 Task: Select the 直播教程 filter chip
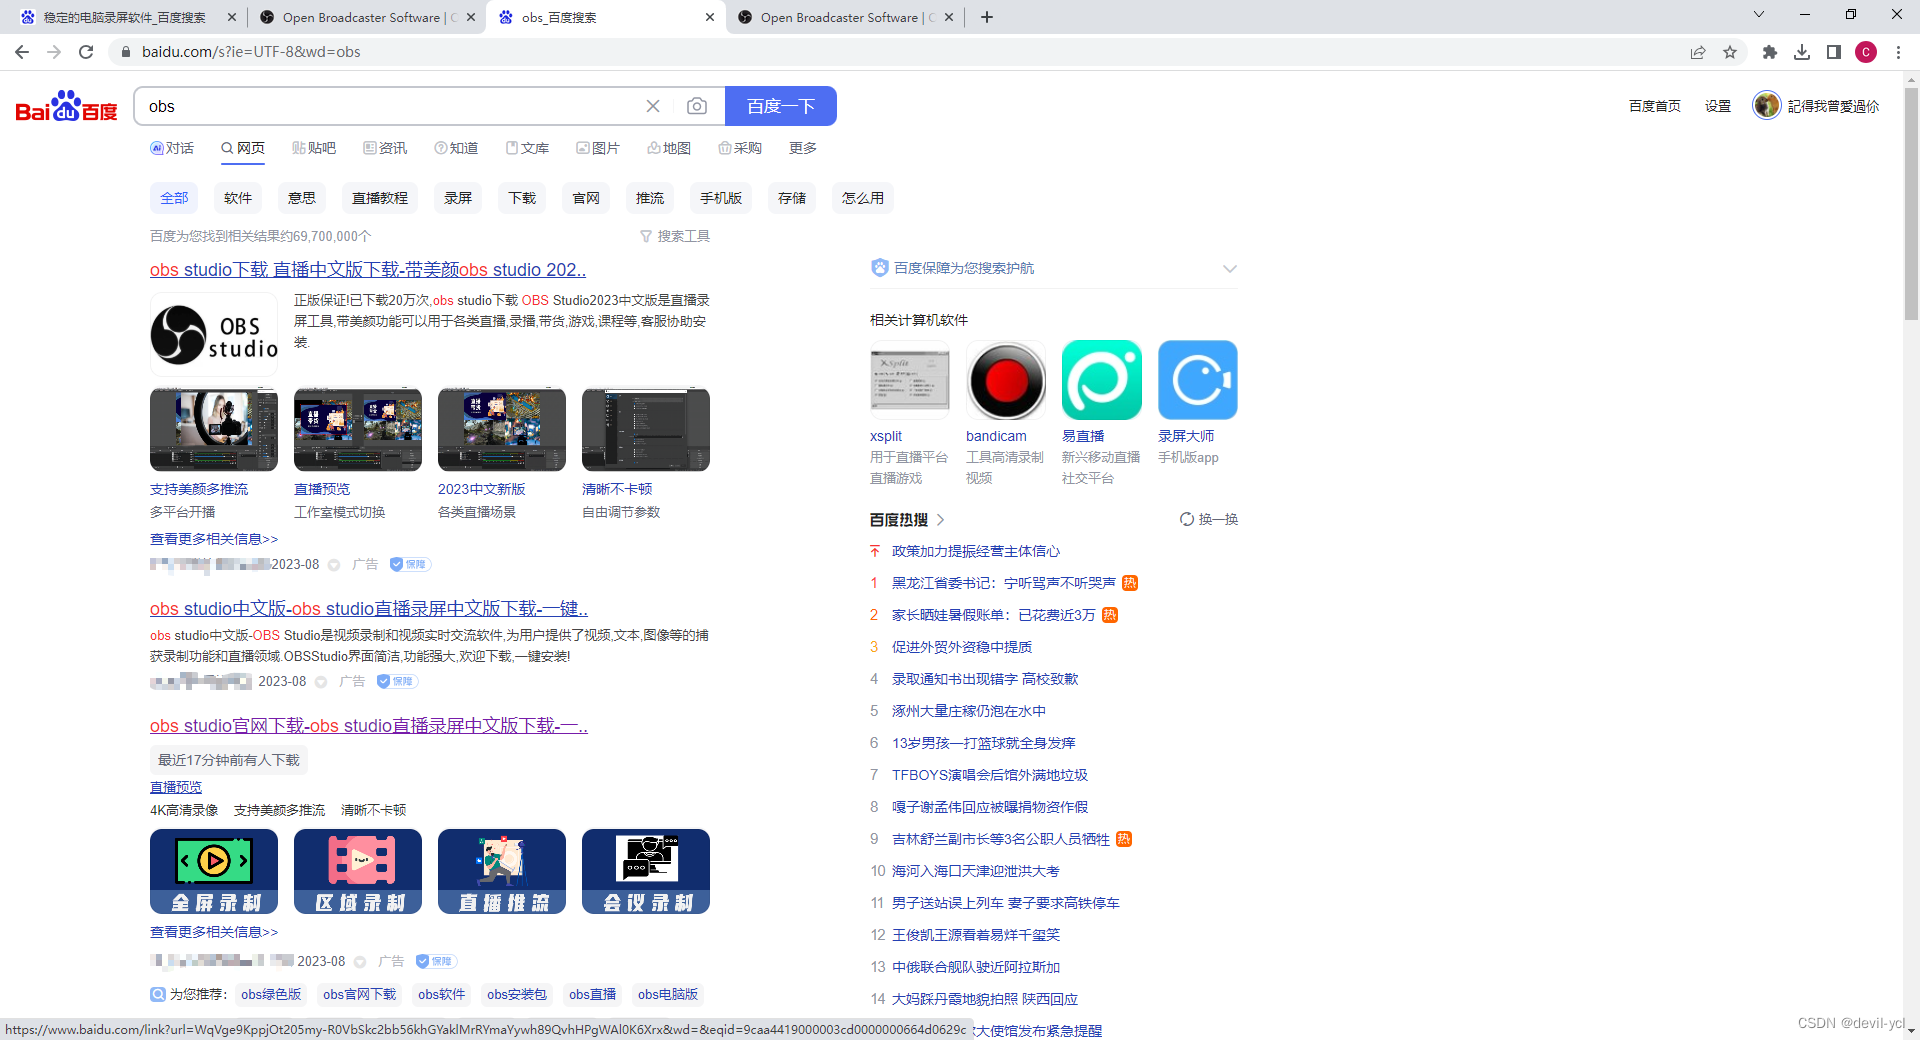[379, 197]
